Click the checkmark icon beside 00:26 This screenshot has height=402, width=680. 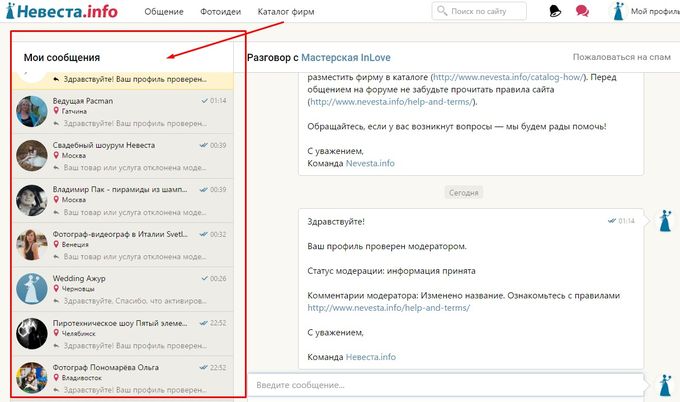[205, 278]
